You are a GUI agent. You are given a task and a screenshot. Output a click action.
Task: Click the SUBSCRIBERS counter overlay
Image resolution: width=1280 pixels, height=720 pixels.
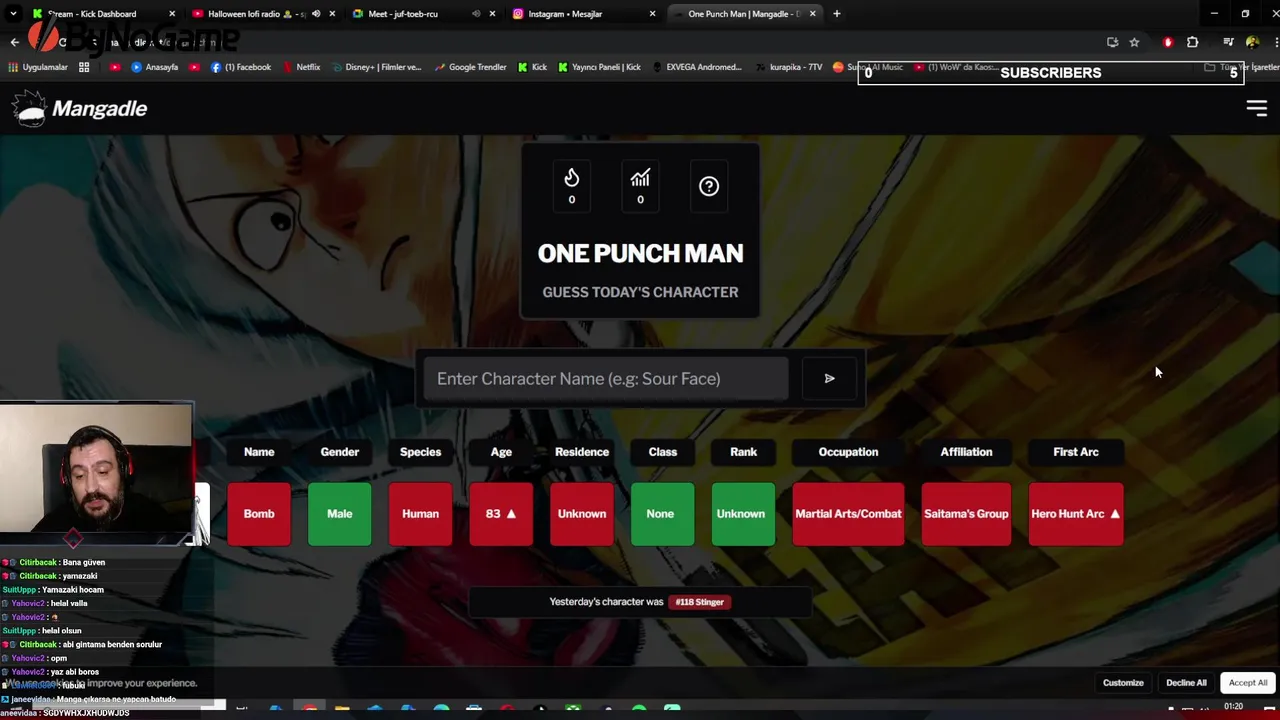[x=1050, y=72]
